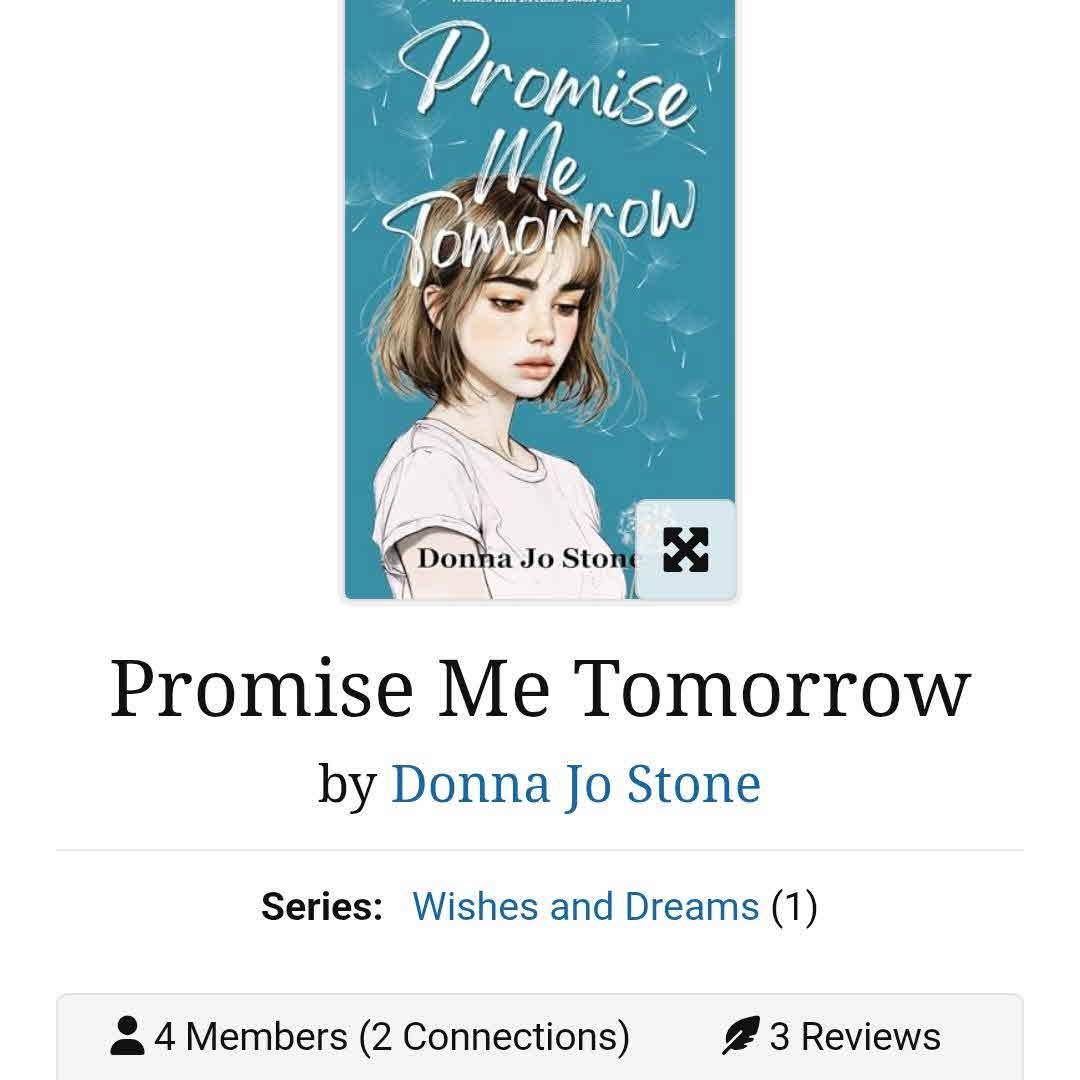Click the enlarge cover arrows icon
This screenshot has width=1080, height=1080.
(x=685, y=550)
